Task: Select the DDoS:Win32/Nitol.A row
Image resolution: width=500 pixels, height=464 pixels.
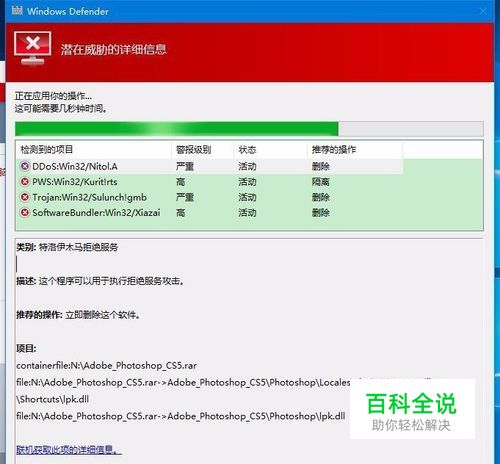Action: point(210,166)
